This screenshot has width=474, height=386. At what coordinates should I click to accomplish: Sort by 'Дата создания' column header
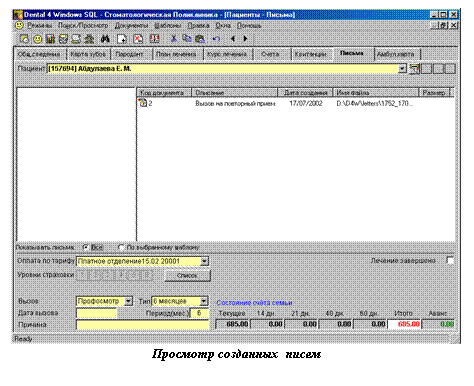tap(305, 93)
